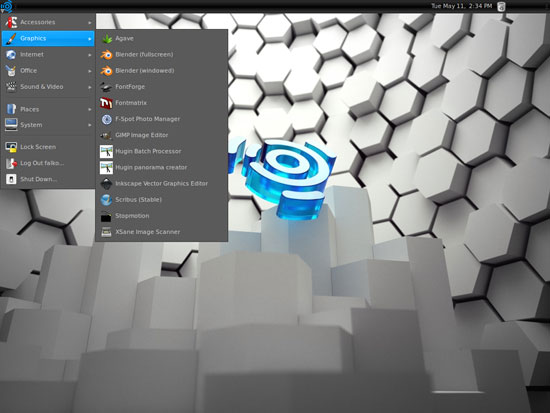Open the System menu
The height and width of the screenshot is (413, 550).
click(x=48, y=125)
